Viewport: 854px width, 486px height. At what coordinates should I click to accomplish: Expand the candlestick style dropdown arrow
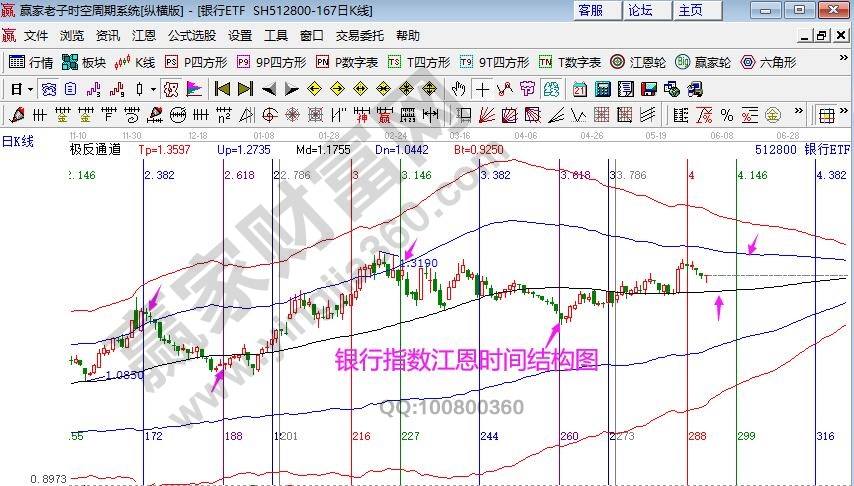click(x=152, y=88)
